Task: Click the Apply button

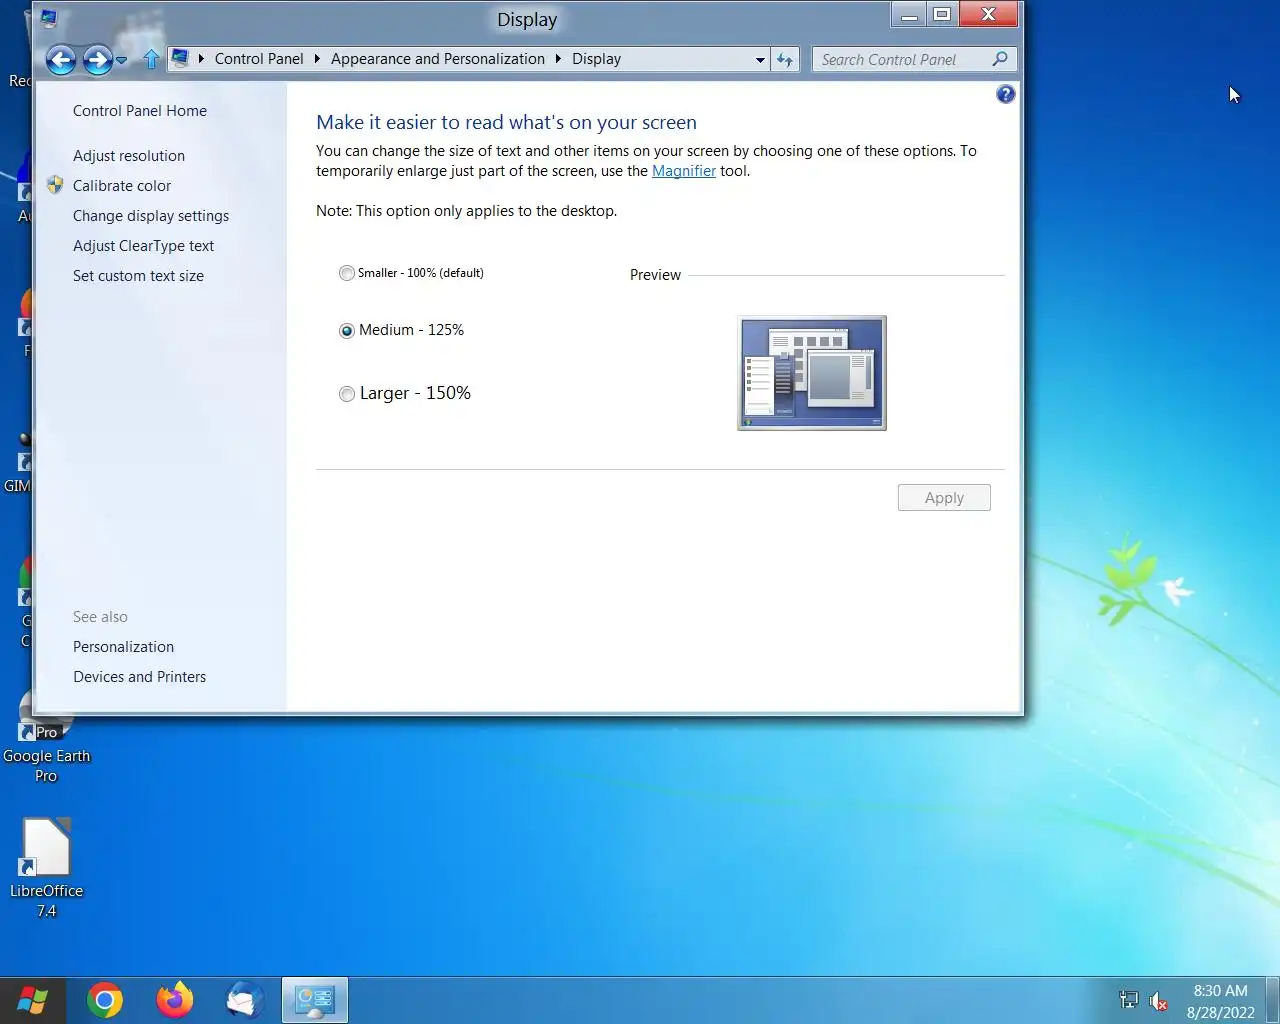Action: [x=944, y=498]
